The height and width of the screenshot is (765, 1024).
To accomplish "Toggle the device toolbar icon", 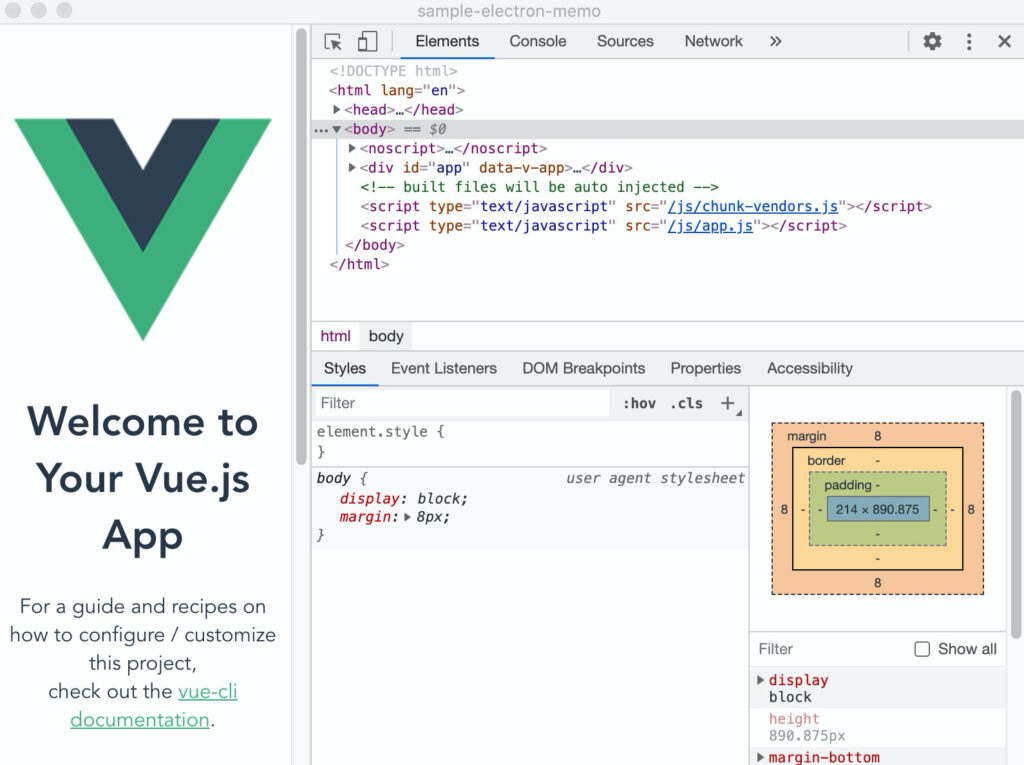I will (367, 41).
